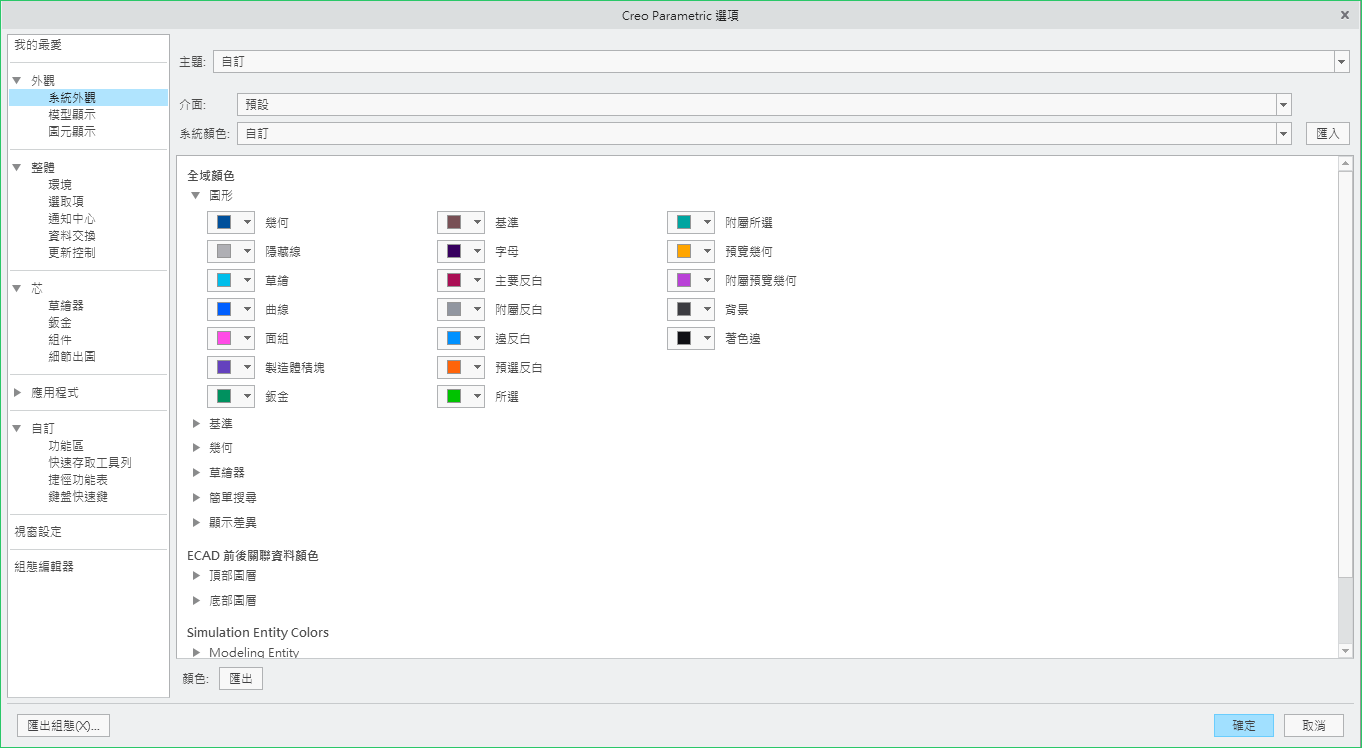The width and height of the screenshot is (1362, 748).
Task: Expand the 草繪器 color group
Action: click(x=197, y=473)
